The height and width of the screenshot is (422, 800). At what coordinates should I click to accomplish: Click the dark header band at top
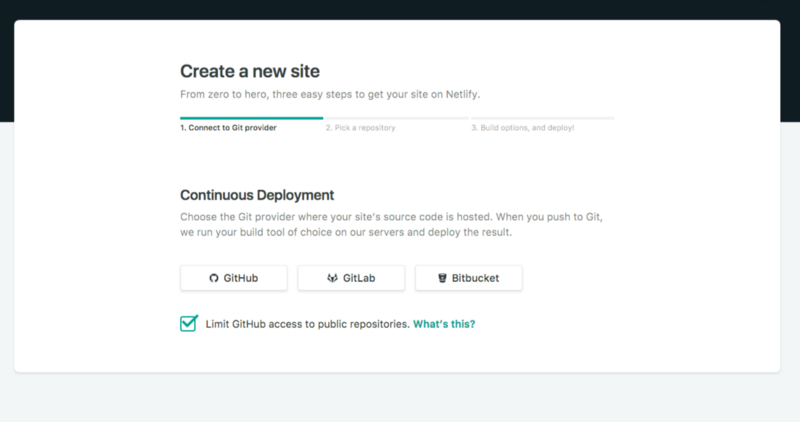point(400,8)
